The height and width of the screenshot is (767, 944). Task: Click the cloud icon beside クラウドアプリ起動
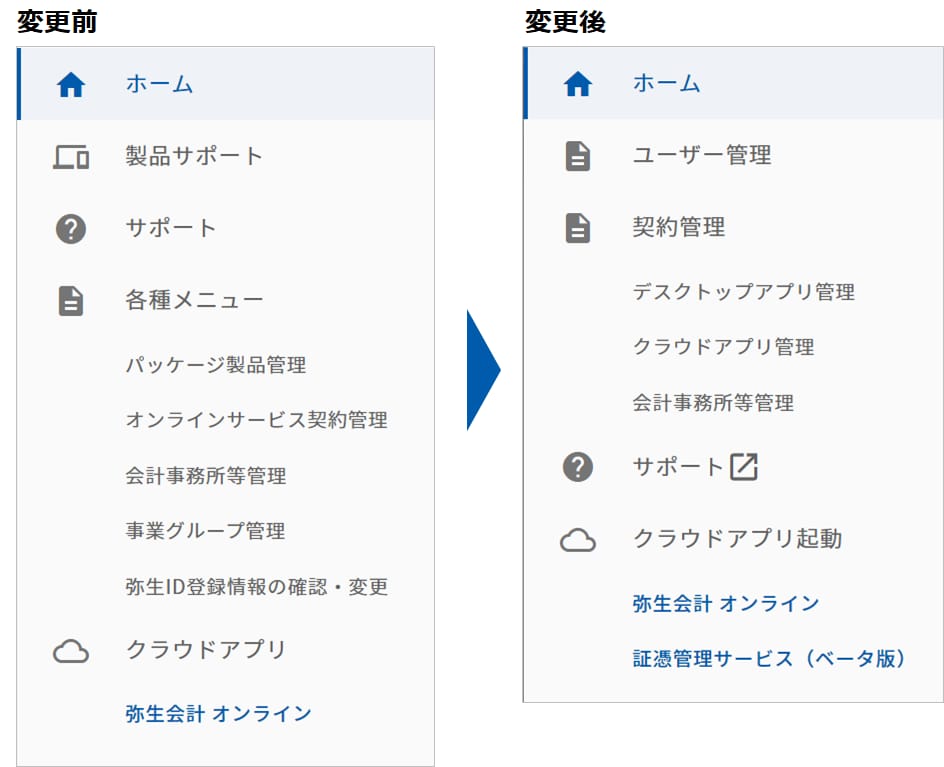pos(578,541)
